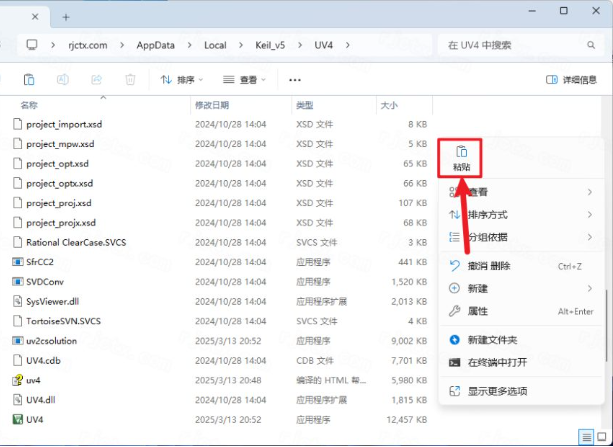Viewport: 613px width, 447px height.
Task: Click the SysViewer.dll file icon
Action: point(17,301)
